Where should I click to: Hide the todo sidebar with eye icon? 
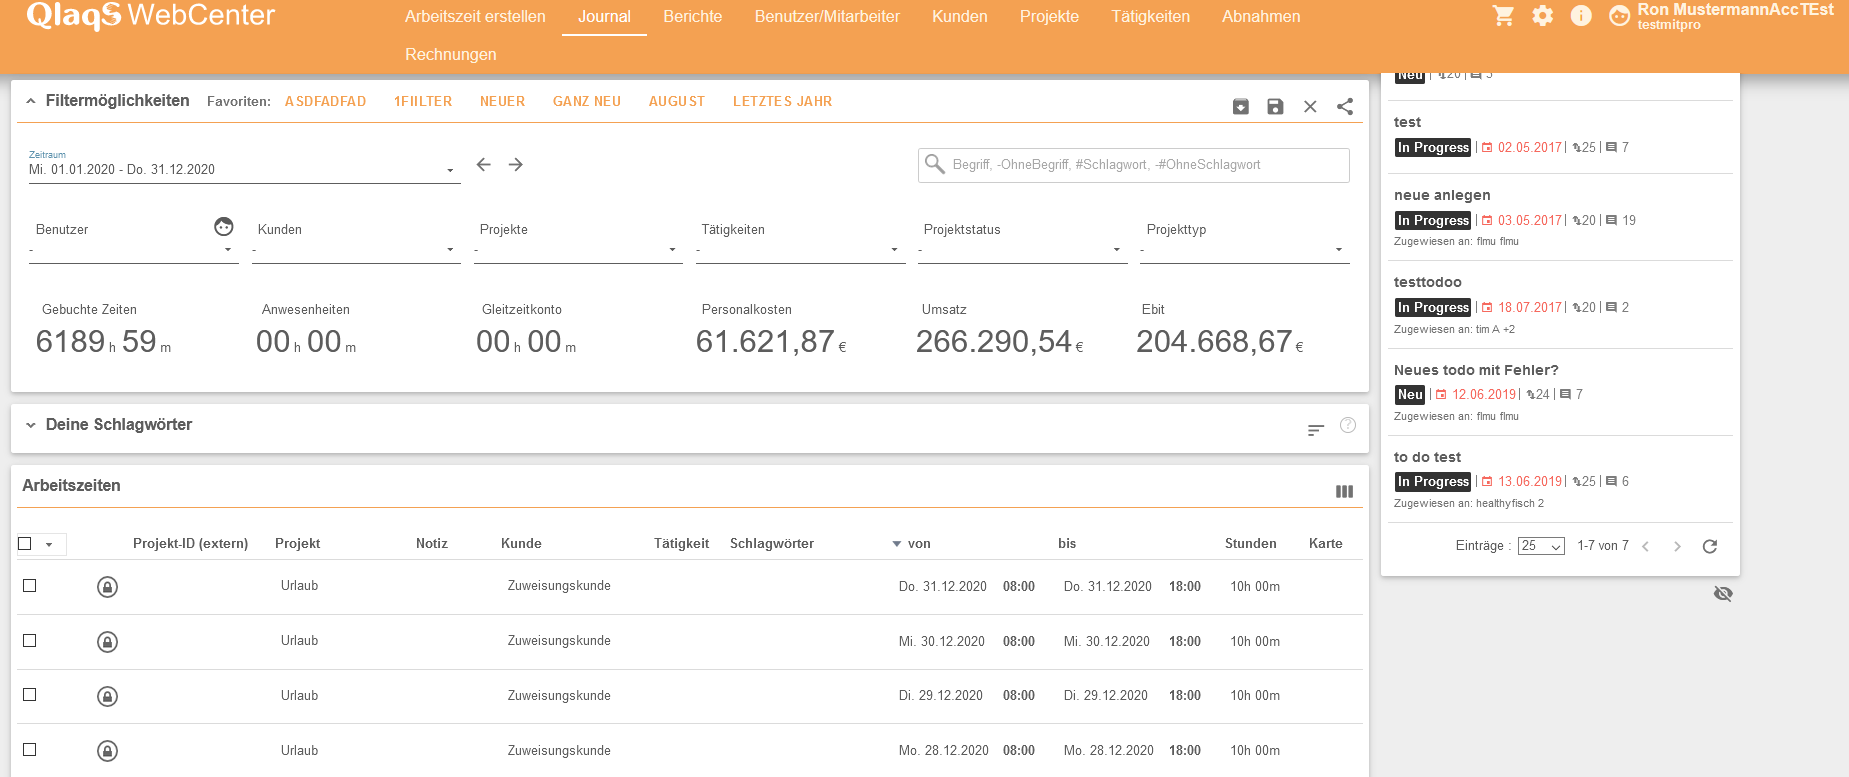(x=1723, y=594)
